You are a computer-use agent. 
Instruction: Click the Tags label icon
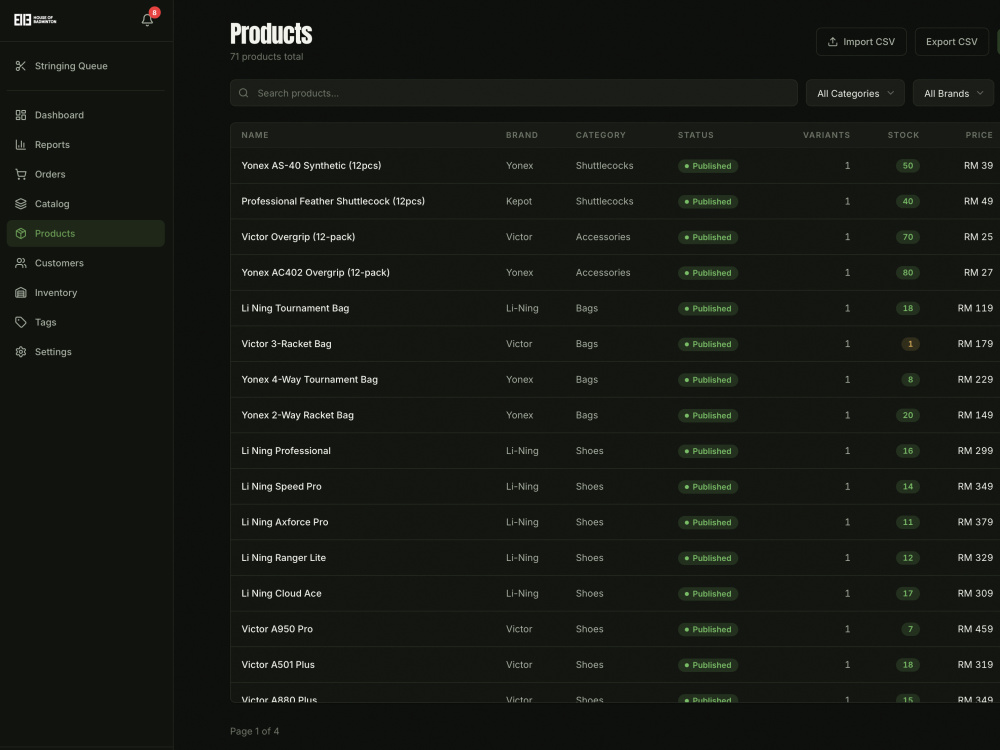pos(20,322)
